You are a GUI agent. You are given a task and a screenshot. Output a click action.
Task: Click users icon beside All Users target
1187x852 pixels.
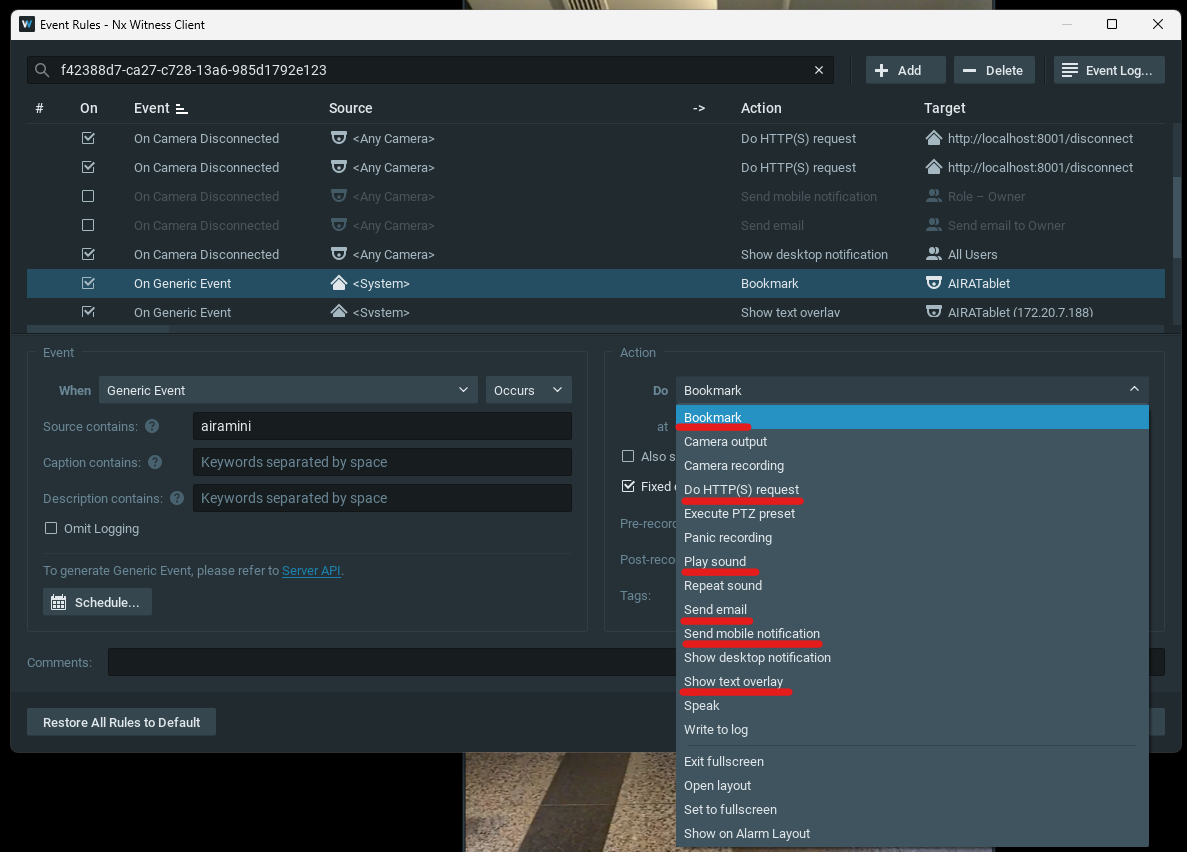pyautogui.click(x=933, y=254)
